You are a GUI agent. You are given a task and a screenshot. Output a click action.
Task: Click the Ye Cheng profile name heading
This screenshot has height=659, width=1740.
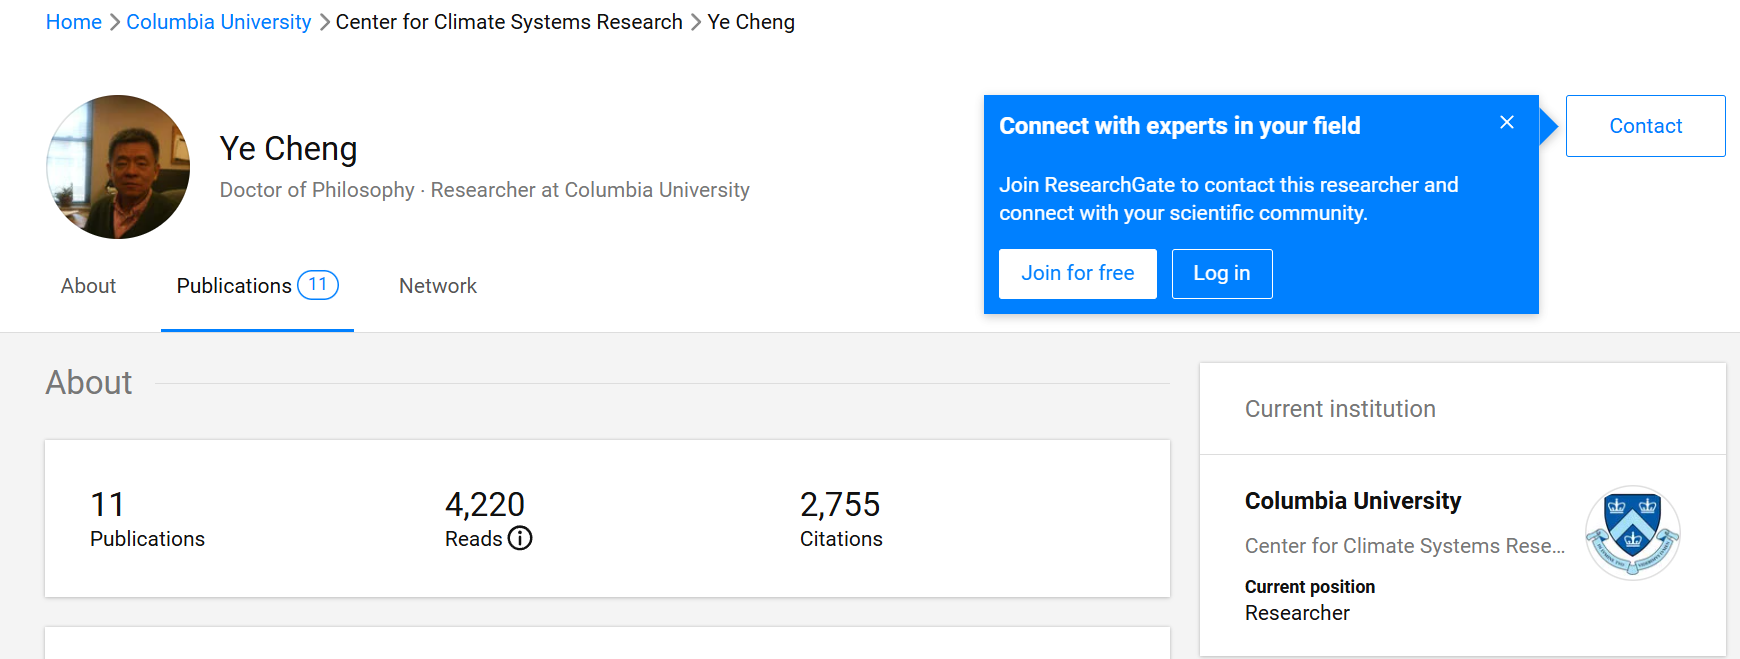[x=288, y=149]
